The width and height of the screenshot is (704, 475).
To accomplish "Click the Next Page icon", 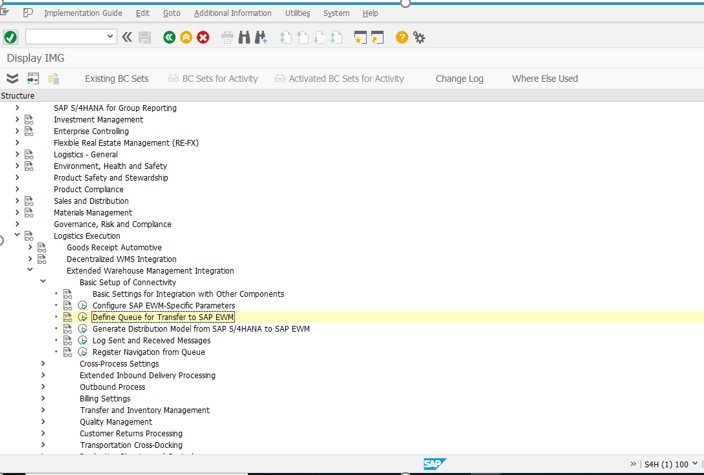I will [319, 37].
